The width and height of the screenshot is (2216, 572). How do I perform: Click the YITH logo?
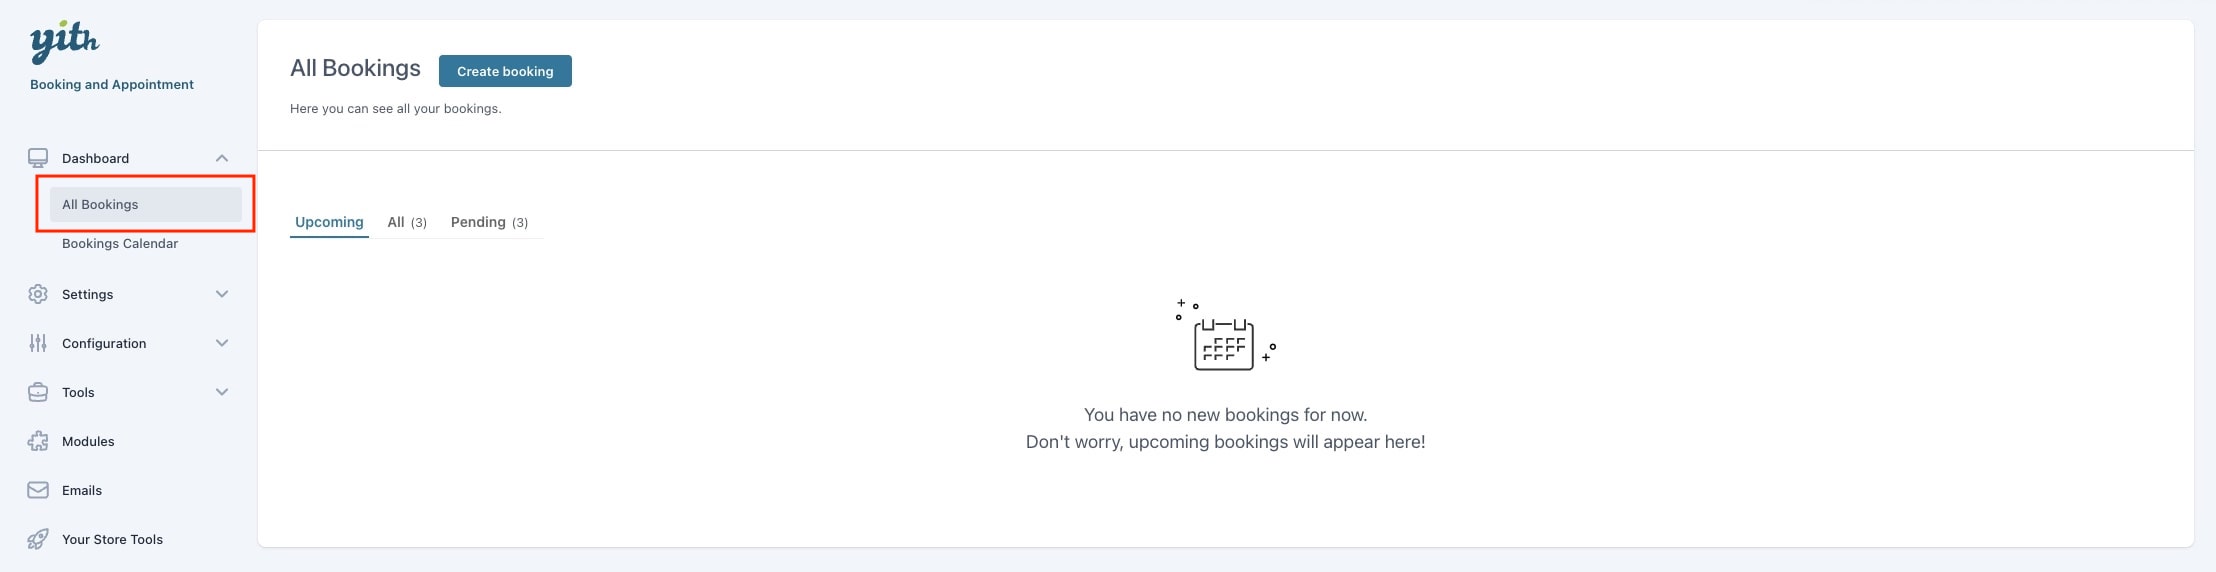point(65,42)
